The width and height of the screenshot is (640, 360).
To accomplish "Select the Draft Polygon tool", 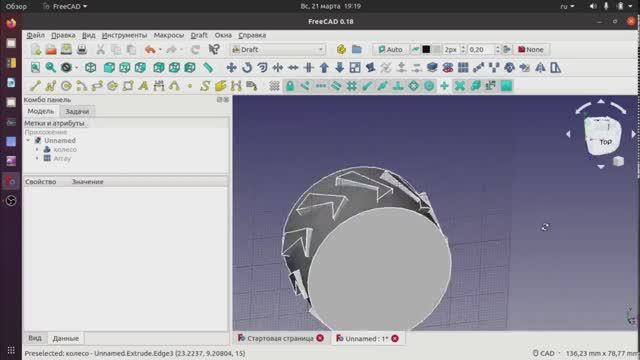I will coord(113,86).
